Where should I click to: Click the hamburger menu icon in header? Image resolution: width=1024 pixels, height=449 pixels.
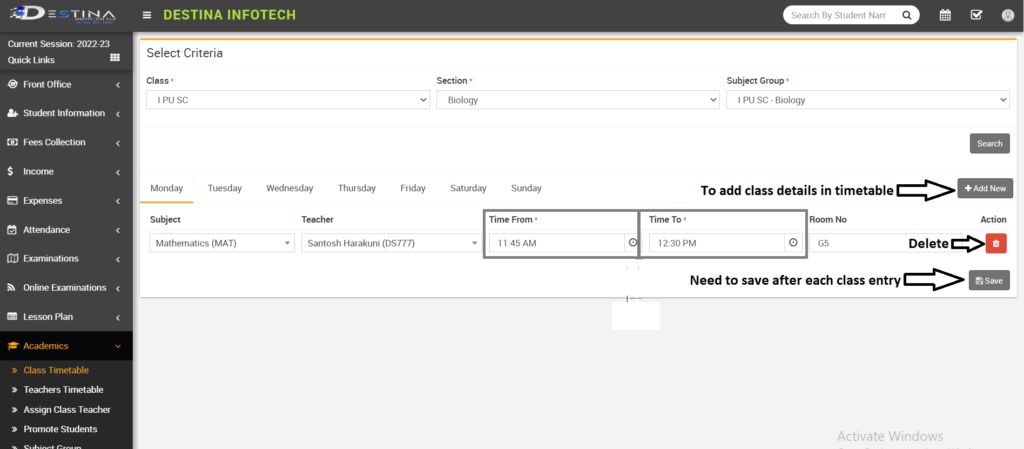pyautogui.click(x=147, y=15)
